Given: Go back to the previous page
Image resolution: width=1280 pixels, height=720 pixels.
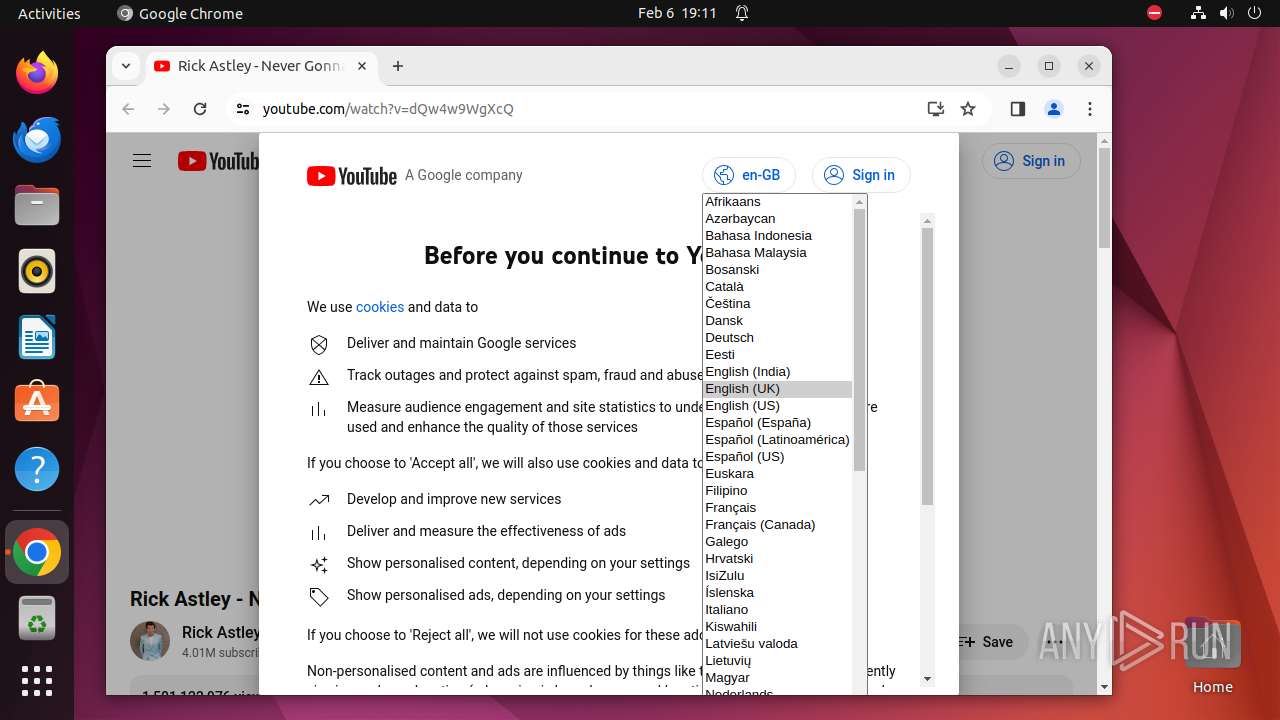Looking at the screenshot, I should pyautogui.click(x=127, y=109).
